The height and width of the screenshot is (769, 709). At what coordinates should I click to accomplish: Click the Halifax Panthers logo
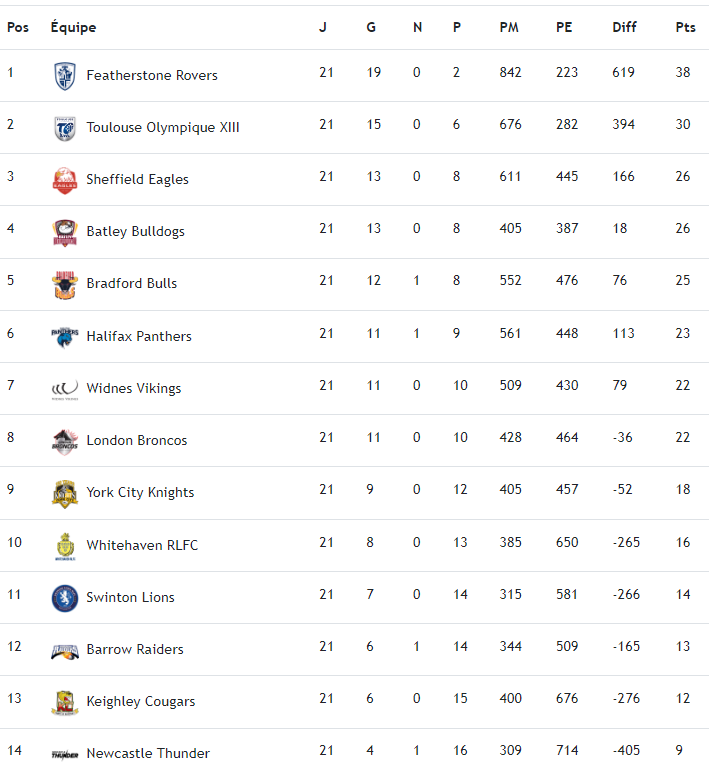pyautogui.click(x=64, y=336)
